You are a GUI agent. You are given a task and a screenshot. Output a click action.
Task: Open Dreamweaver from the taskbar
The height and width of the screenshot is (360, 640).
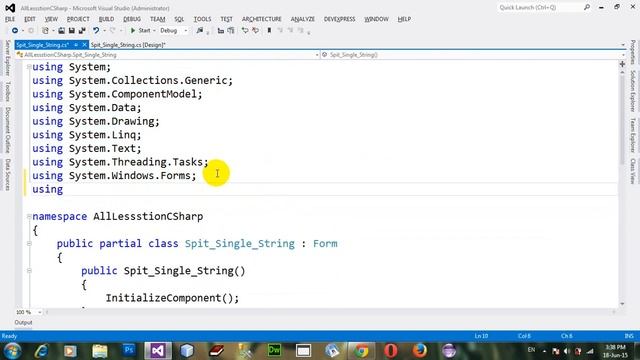tap(274, 351)
